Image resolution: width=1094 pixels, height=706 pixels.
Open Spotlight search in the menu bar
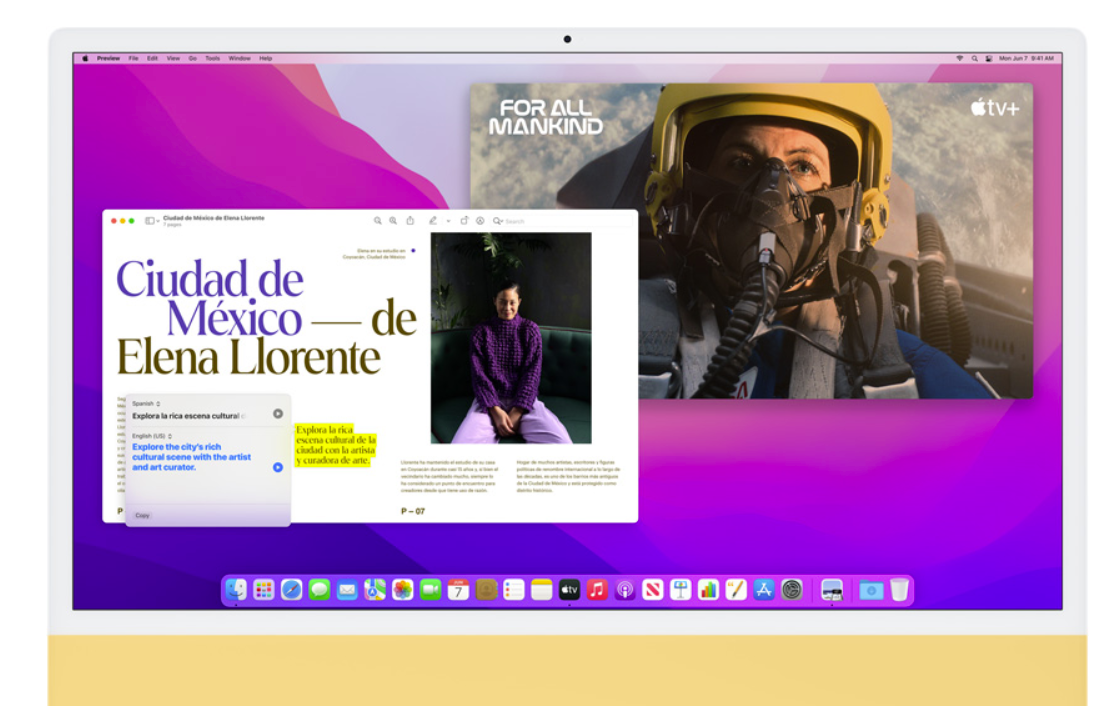coord(975,59)
